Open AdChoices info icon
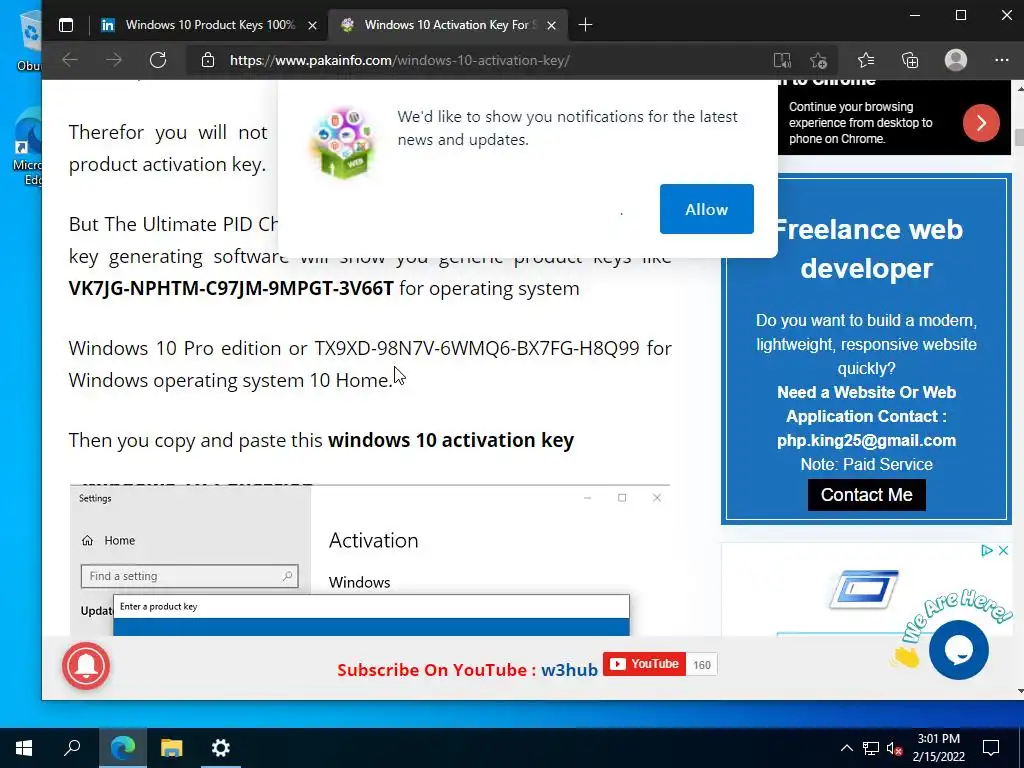 click(987, 551)
